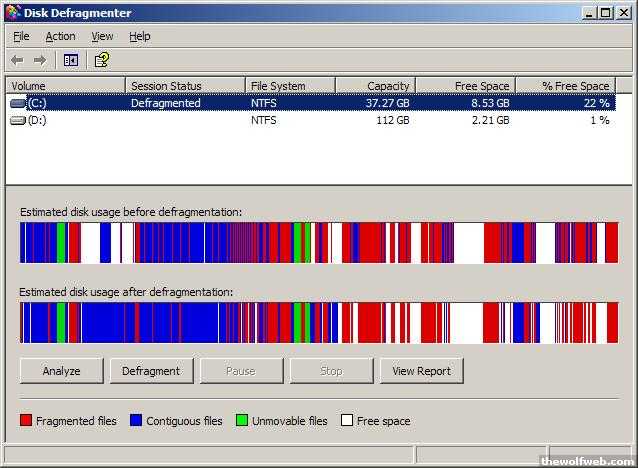Click the Unmovable files legend label
The width and height of the screenshot is (638, 468).
pyautogui.click(x=290, y=421)
